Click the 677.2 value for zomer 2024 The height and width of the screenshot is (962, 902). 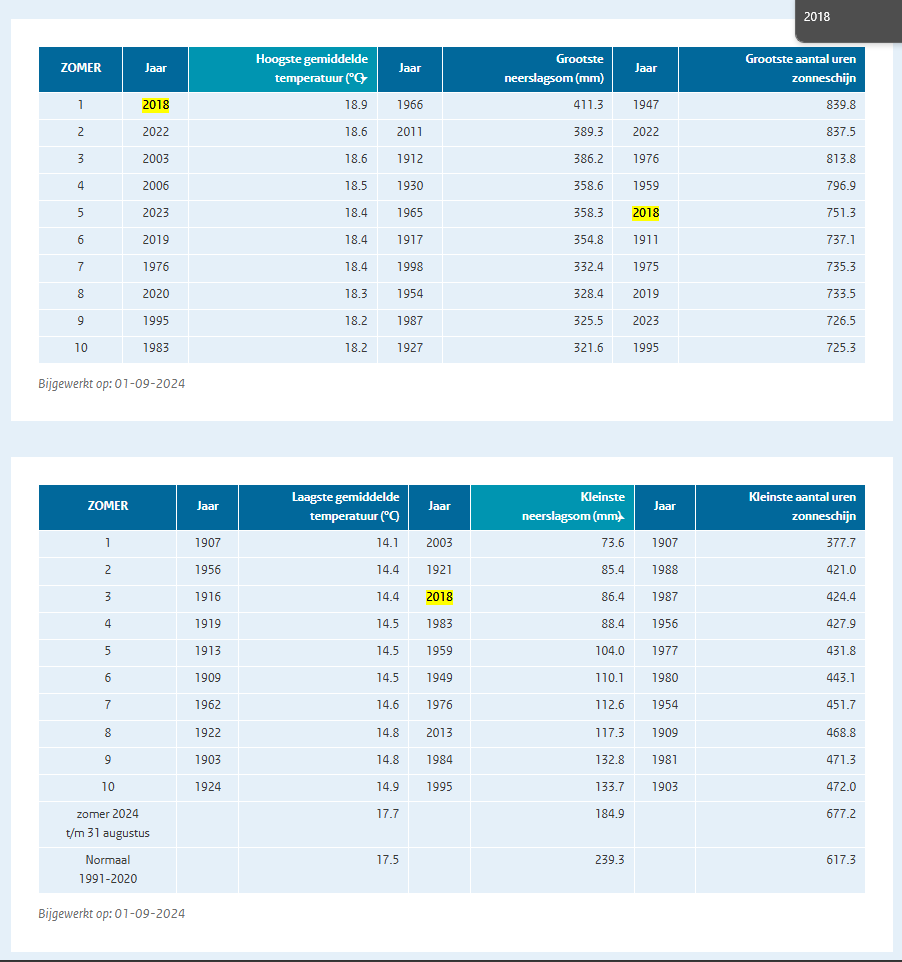point(838,814)
